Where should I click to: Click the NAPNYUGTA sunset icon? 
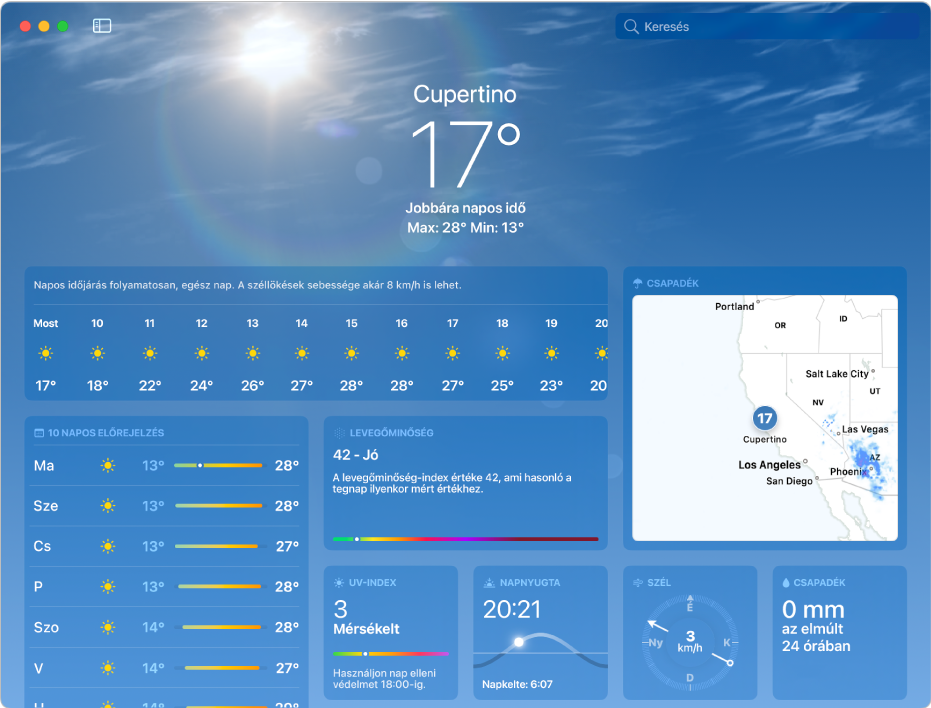click(x=489, y=583)
